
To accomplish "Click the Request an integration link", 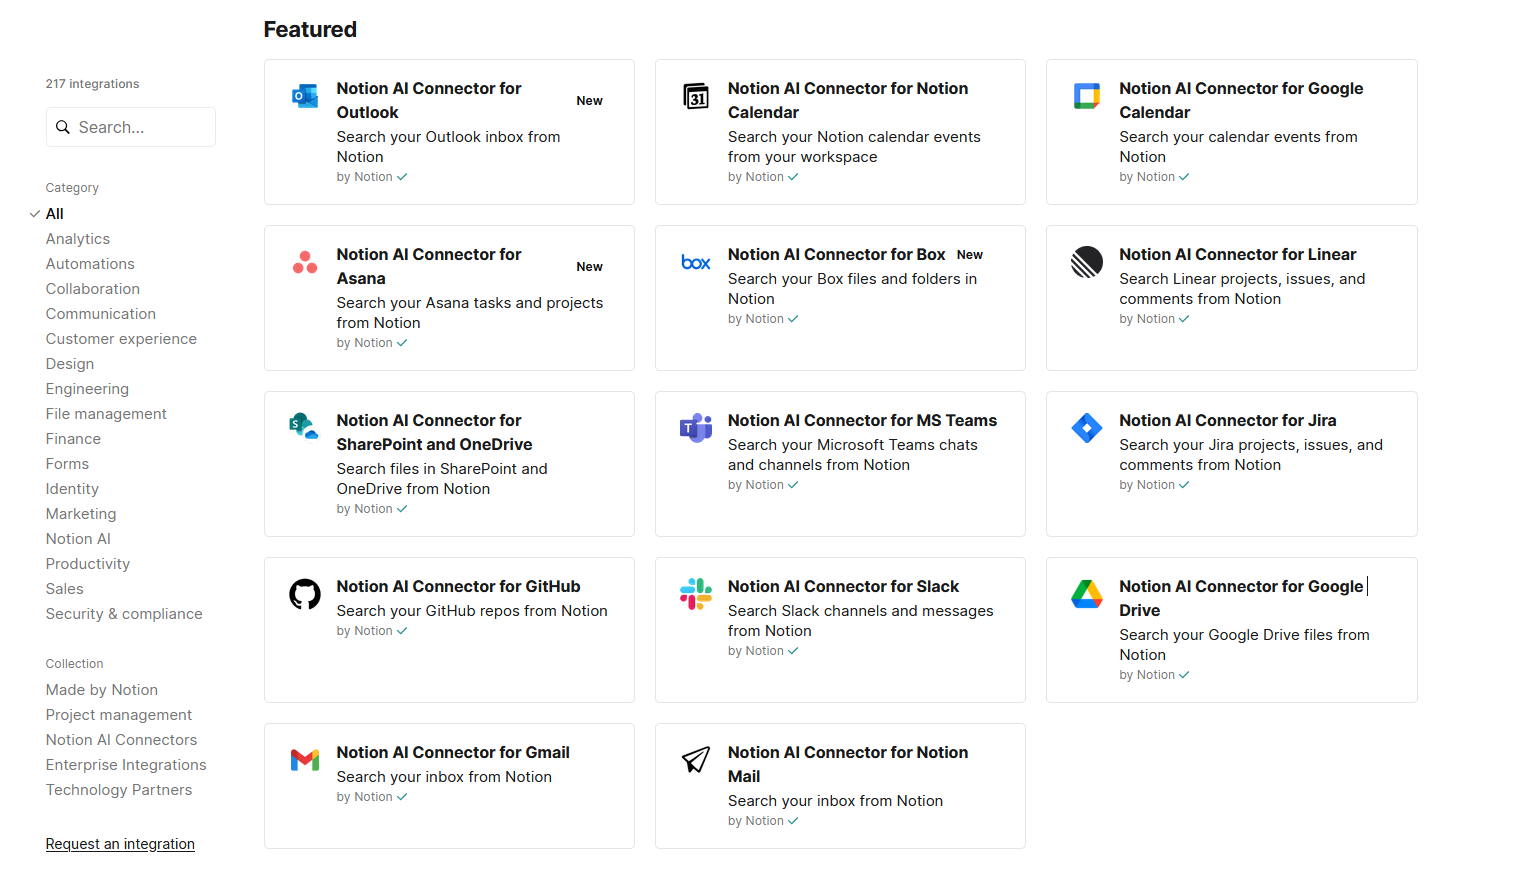I will point(120,843).
